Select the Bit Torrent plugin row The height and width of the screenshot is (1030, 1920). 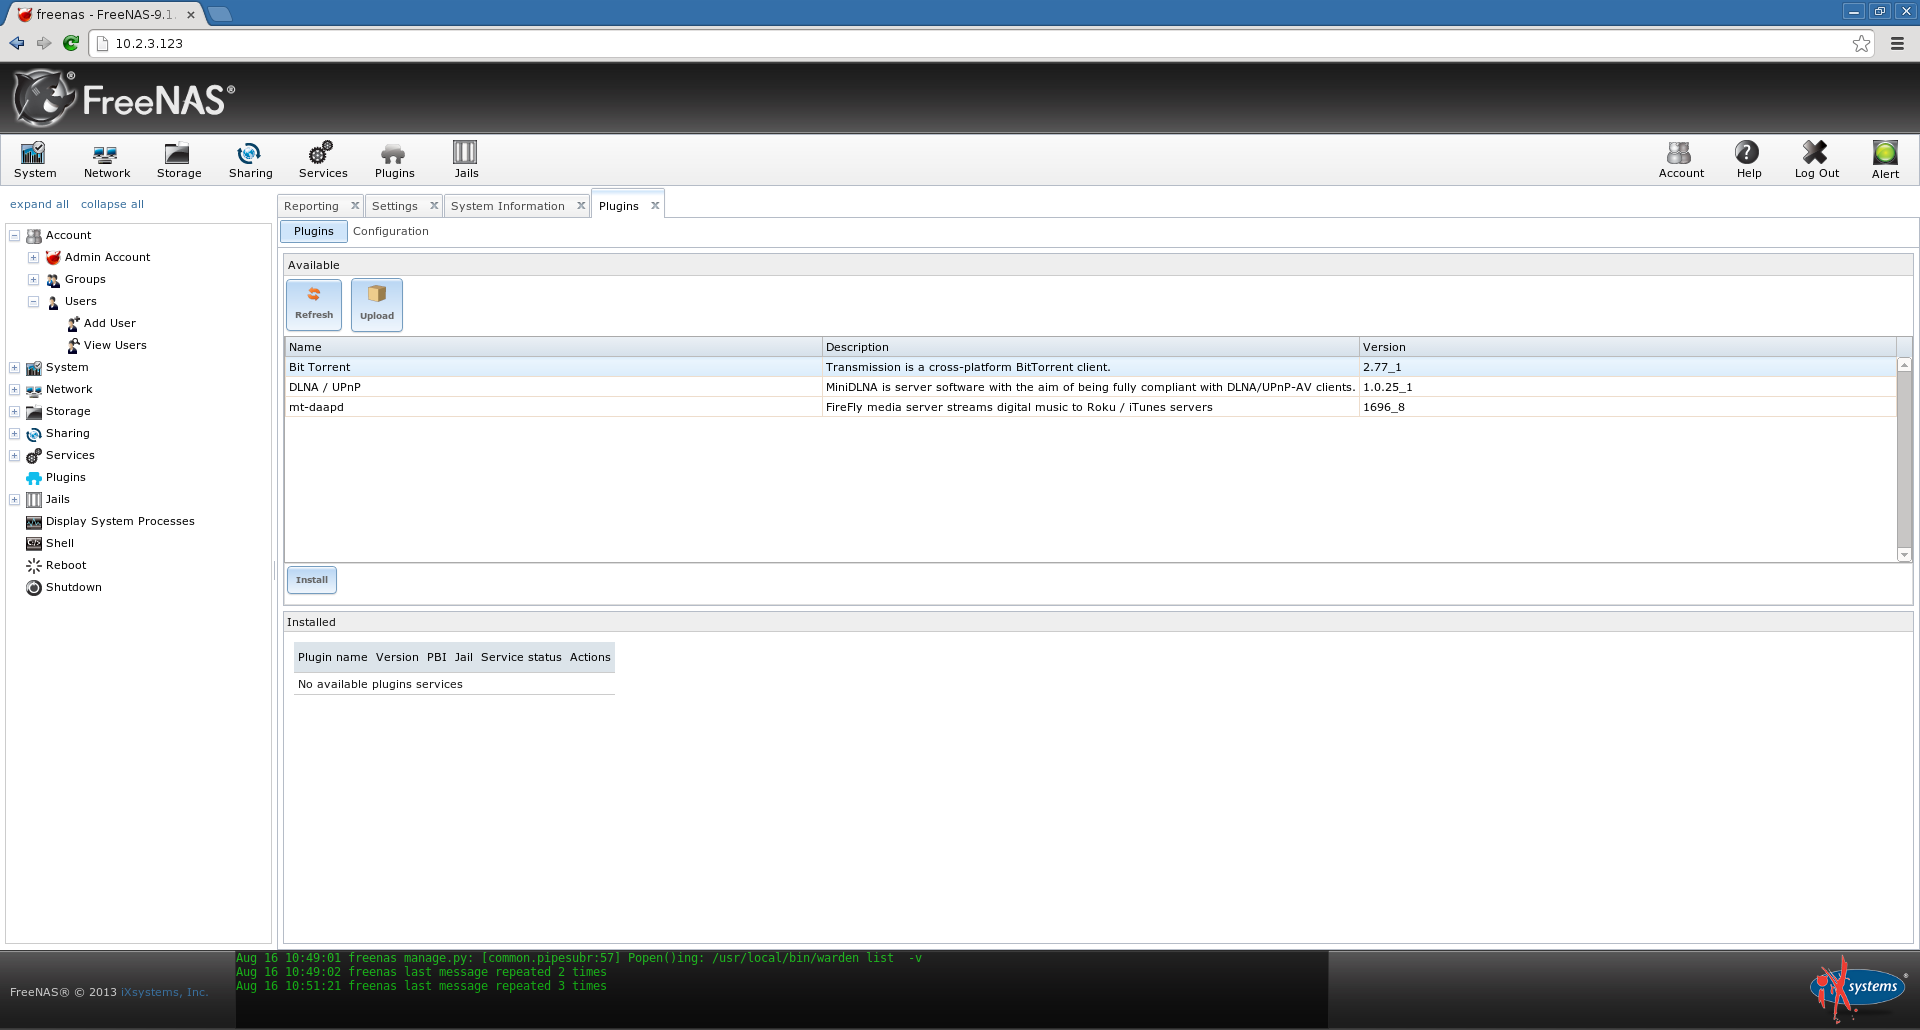1090,367
